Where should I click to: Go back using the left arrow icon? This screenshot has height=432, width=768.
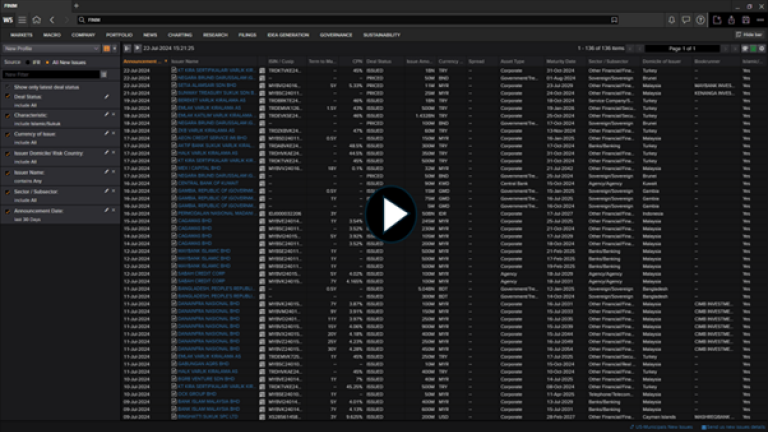(53, 19)
